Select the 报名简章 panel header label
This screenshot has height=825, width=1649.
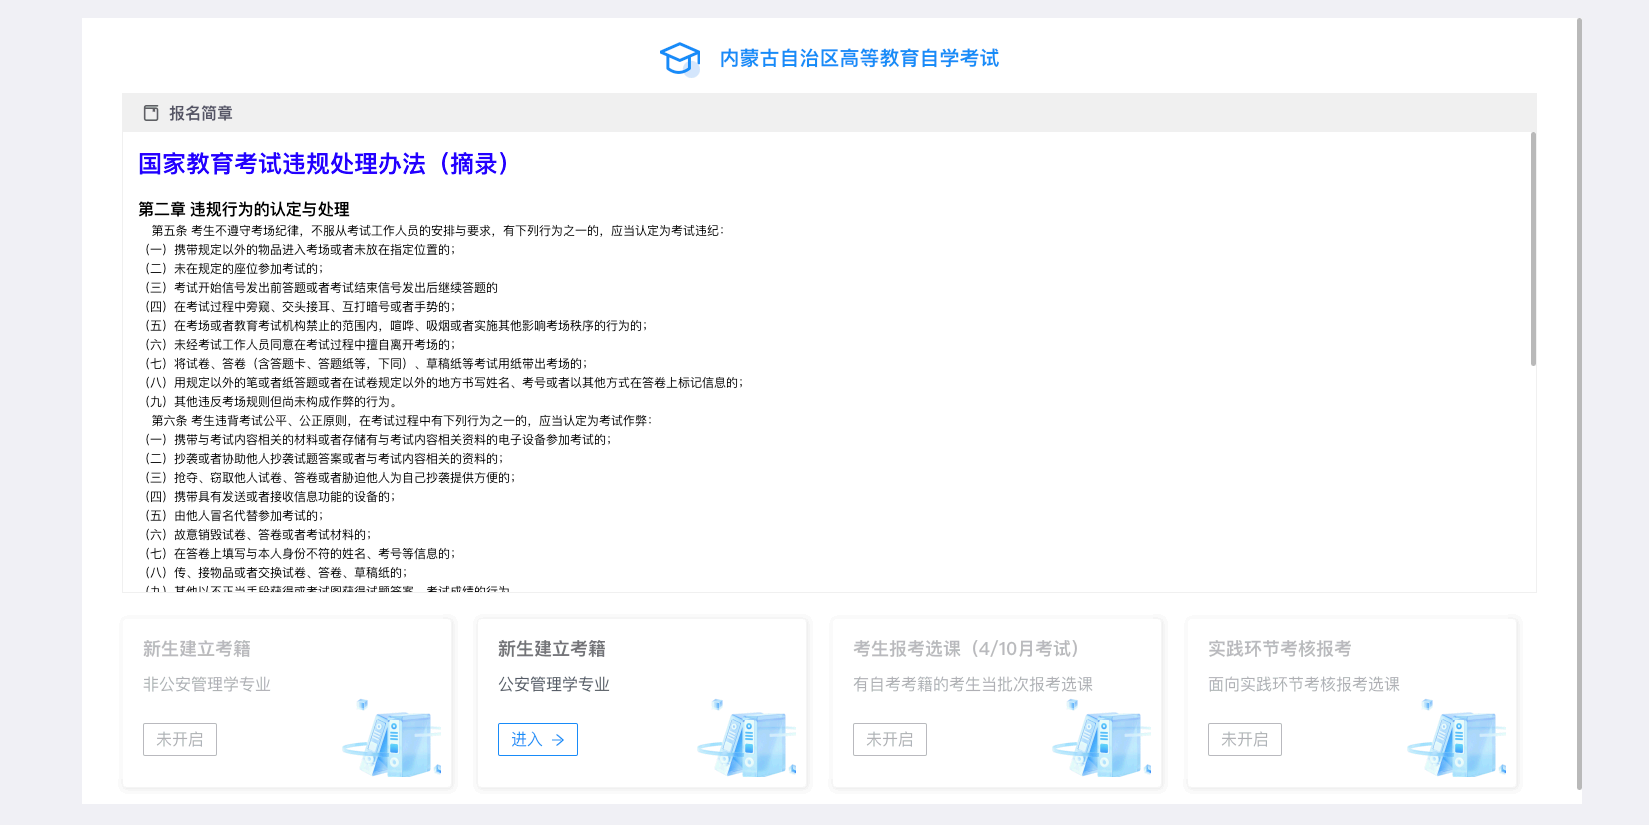200,114
